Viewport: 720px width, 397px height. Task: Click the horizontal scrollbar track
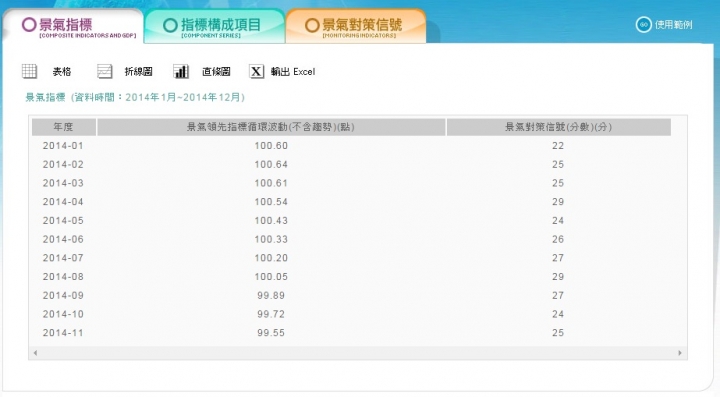358,353
